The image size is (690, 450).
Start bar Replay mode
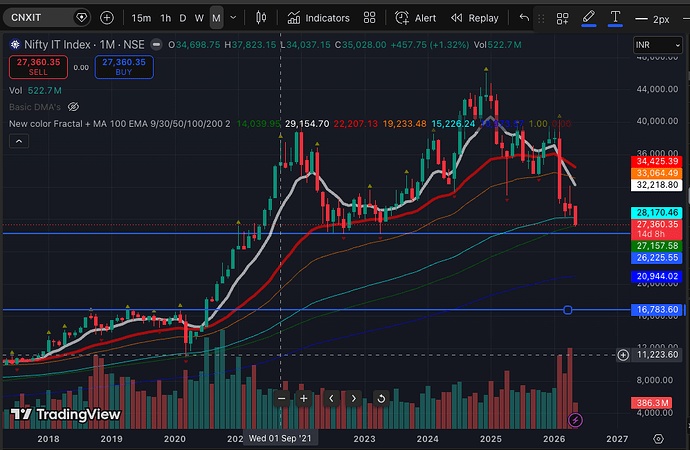pyautogui.click(x=475, y=18)
